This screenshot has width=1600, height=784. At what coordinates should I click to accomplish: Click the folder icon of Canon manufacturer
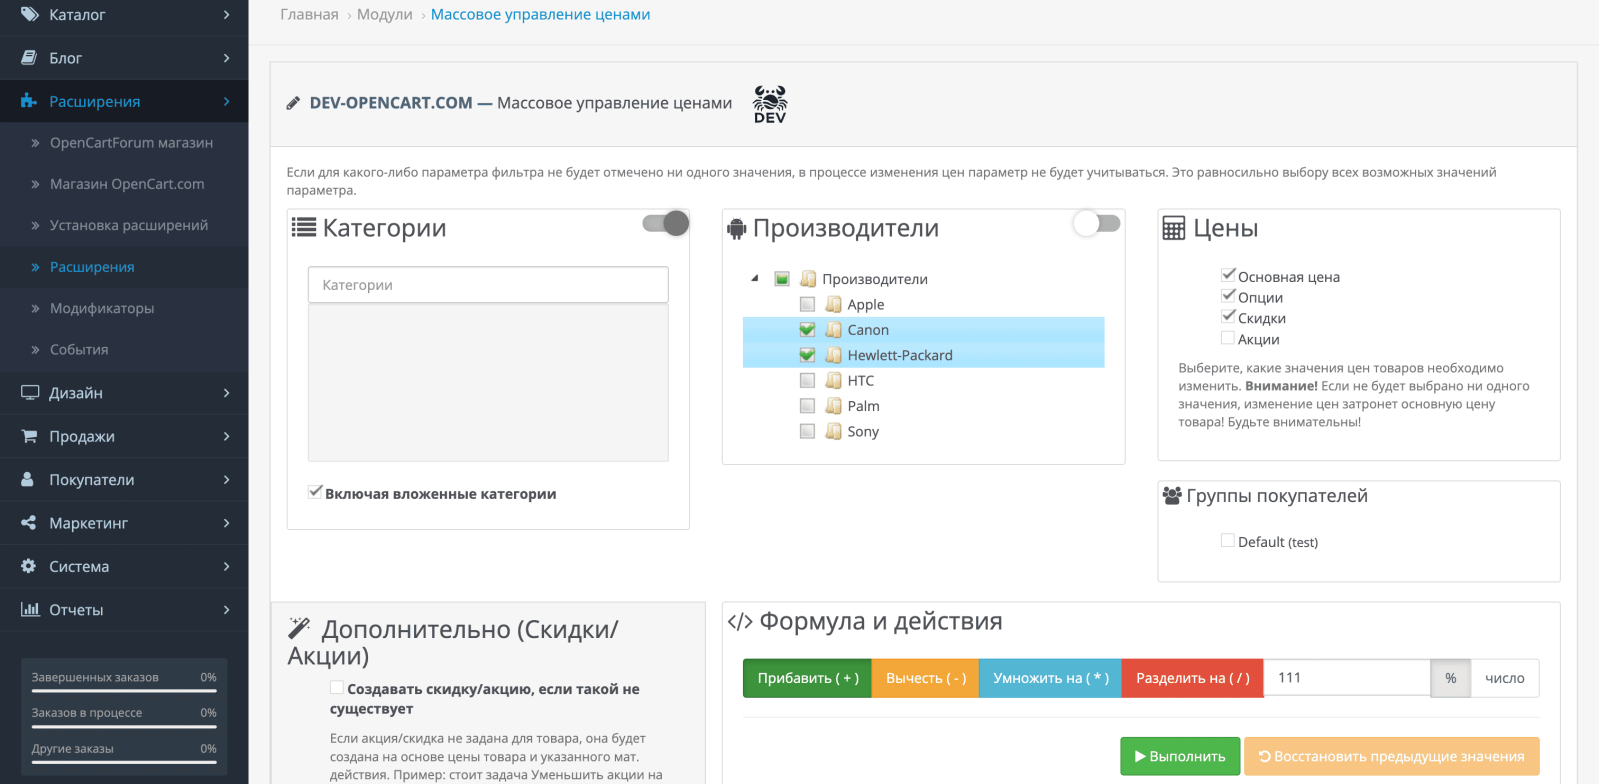click(x=833, y=329)
